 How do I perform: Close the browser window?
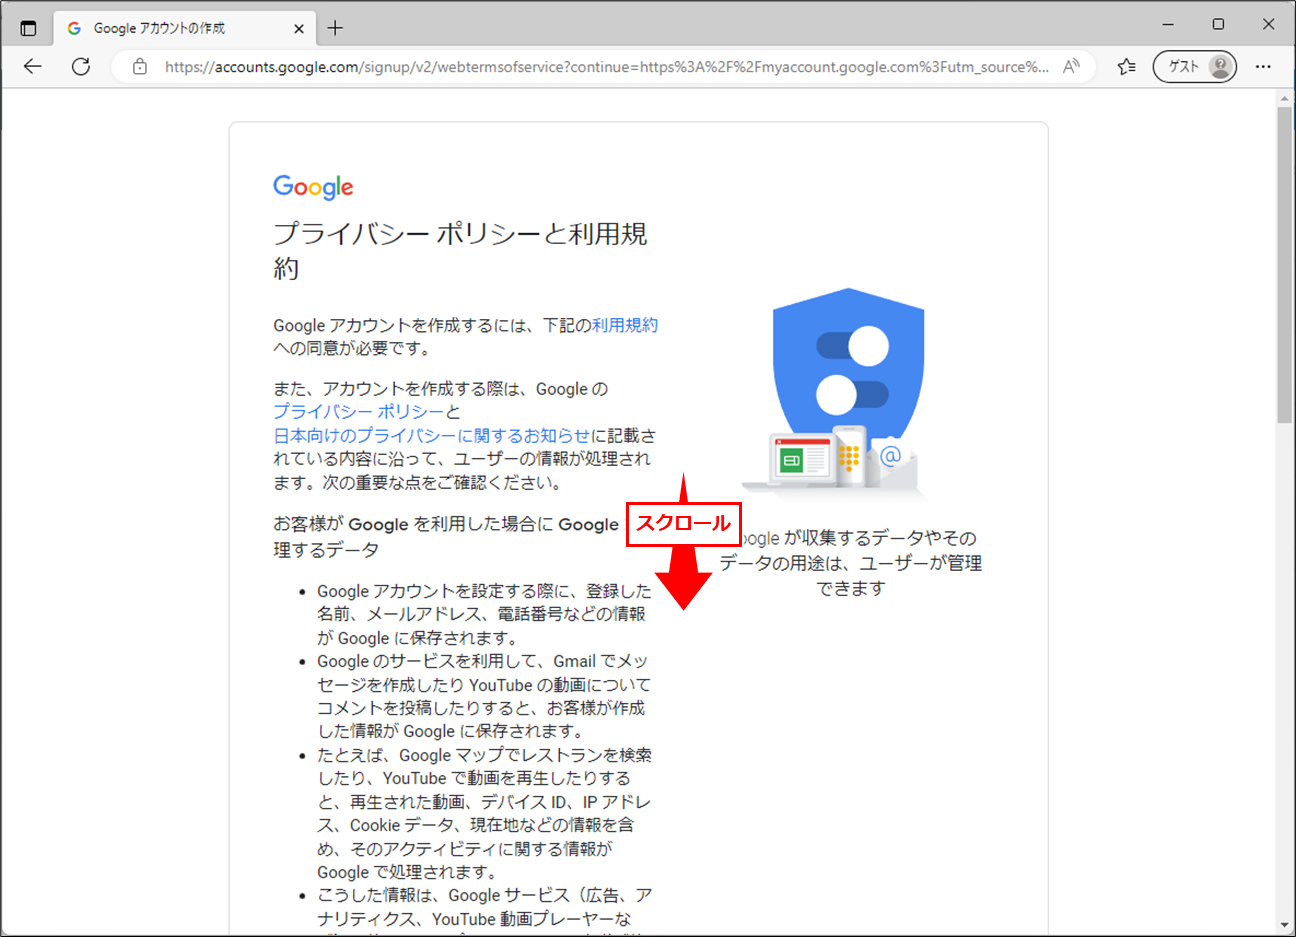1268,24
